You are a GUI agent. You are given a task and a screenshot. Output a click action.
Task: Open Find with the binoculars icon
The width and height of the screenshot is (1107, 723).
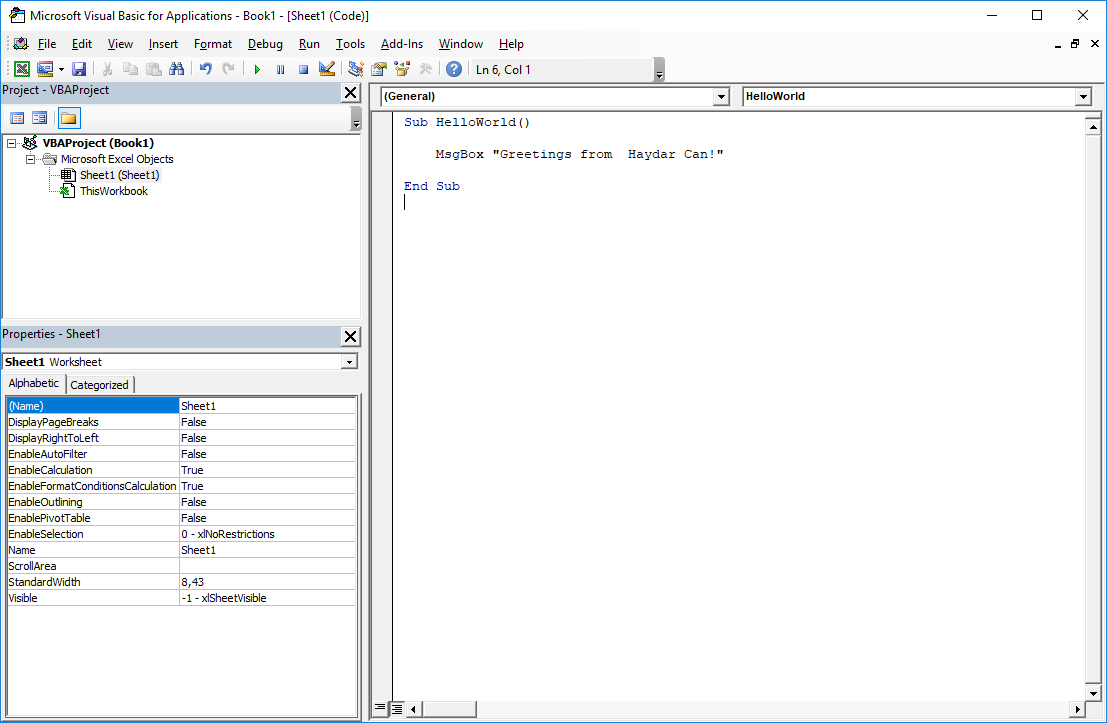coord(176,69)
